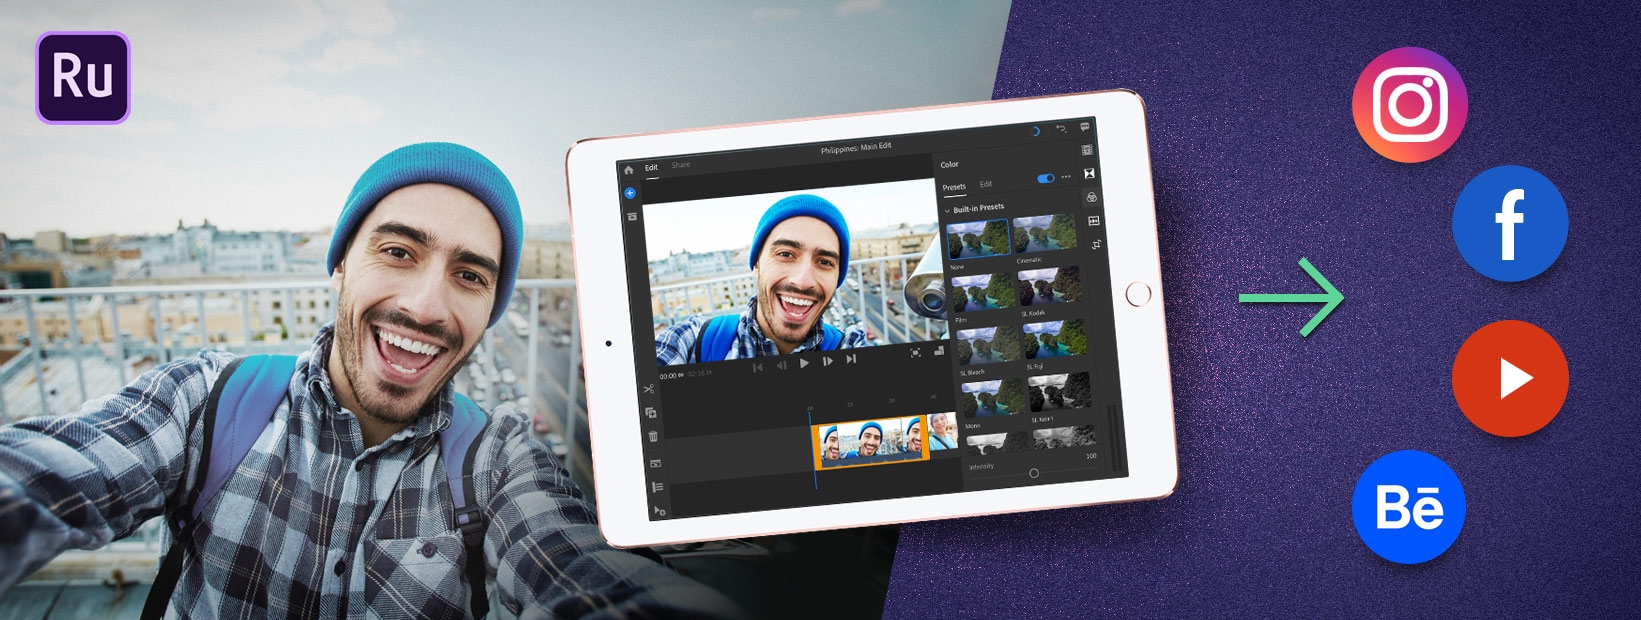
Task: Step forward one frame
Action: pos(827,361)
